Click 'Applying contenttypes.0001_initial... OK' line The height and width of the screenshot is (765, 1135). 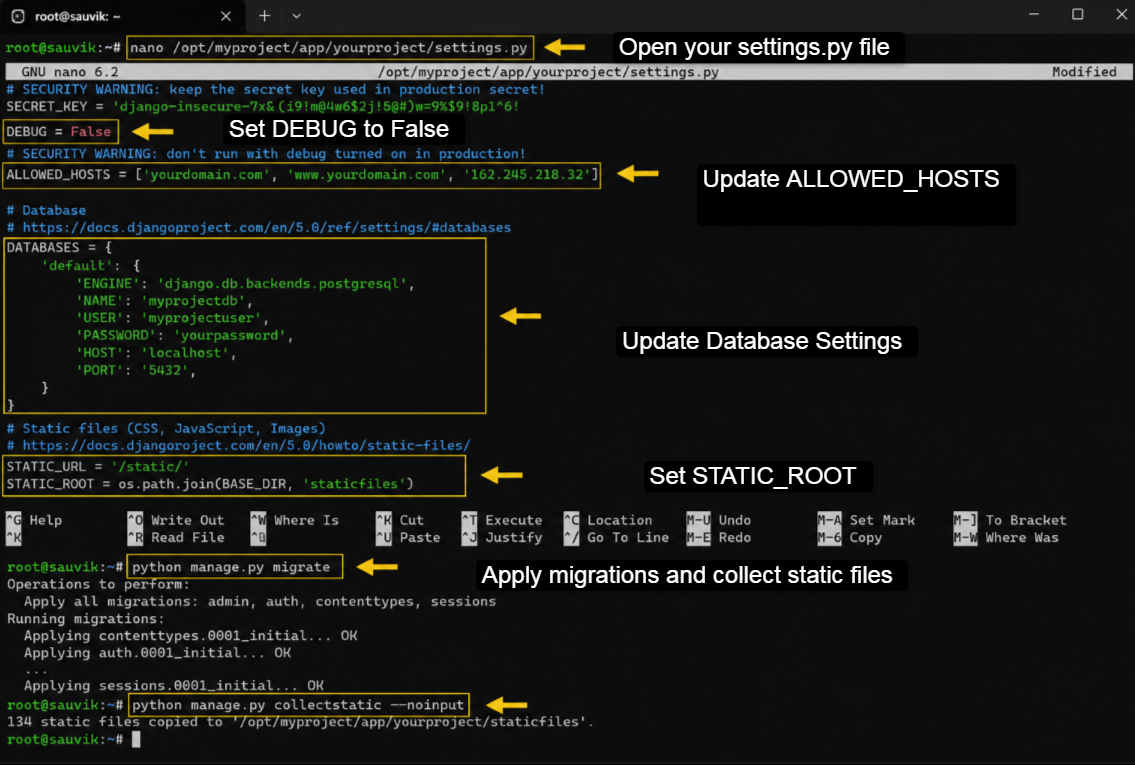[190, 635]
